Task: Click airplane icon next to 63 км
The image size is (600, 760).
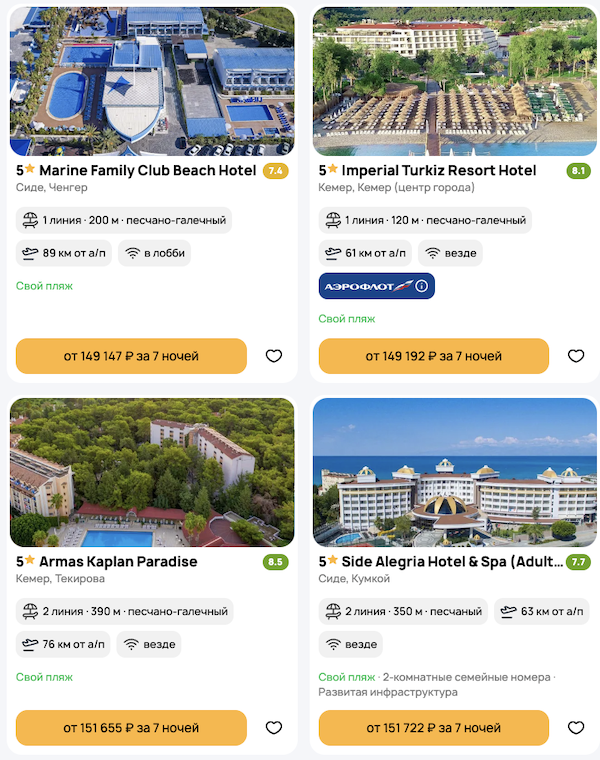Action: (x=509, y=611)
